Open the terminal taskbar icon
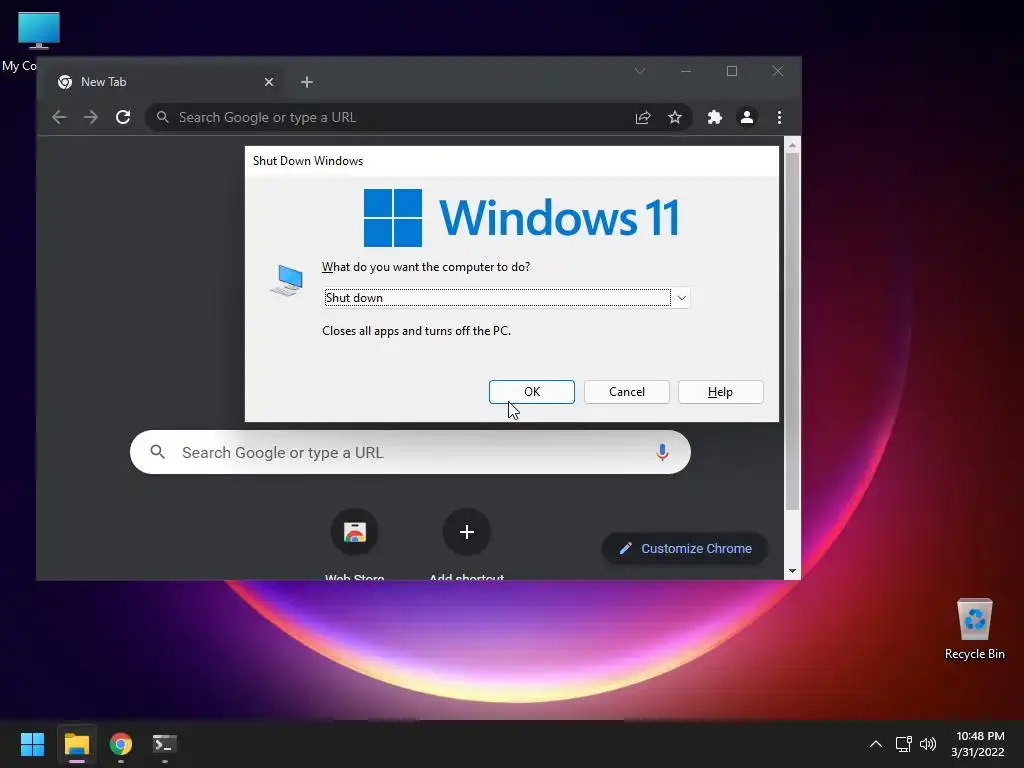This screenshot has width=1024, height=768. (x=165, y=744)
